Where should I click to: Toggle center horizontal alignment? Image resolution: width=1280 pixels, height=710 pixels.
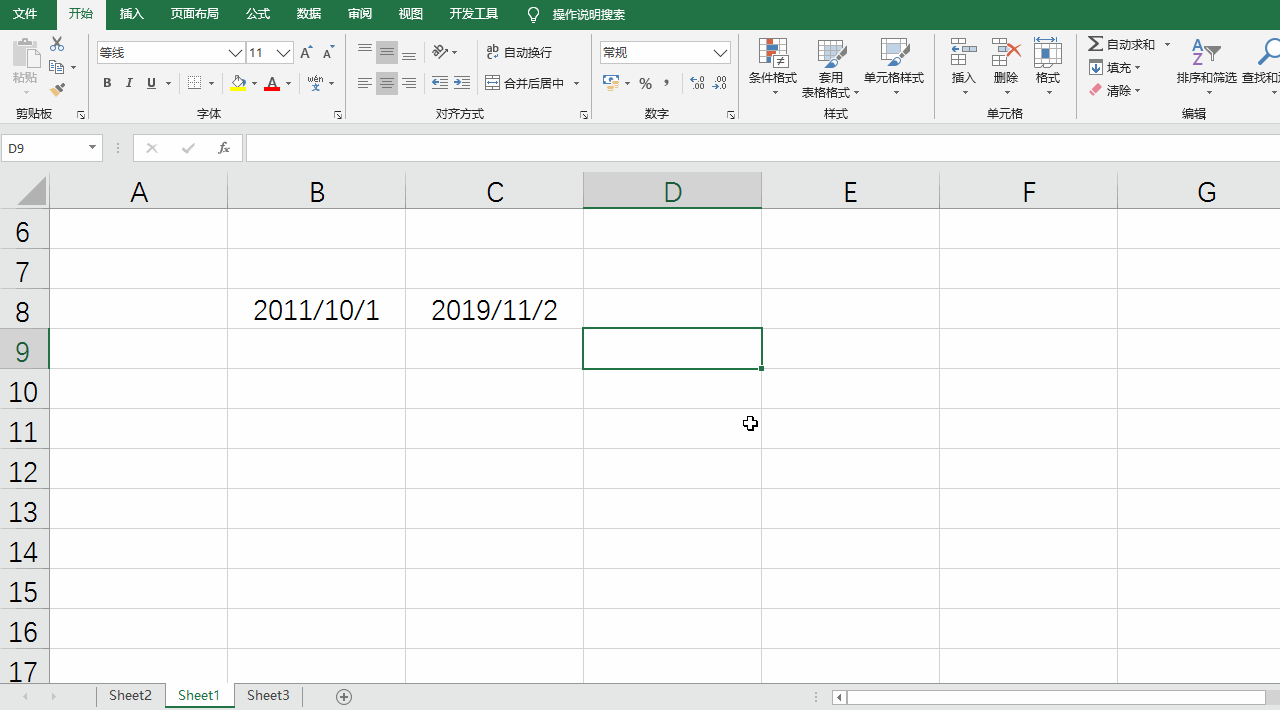tap(387, 84)
